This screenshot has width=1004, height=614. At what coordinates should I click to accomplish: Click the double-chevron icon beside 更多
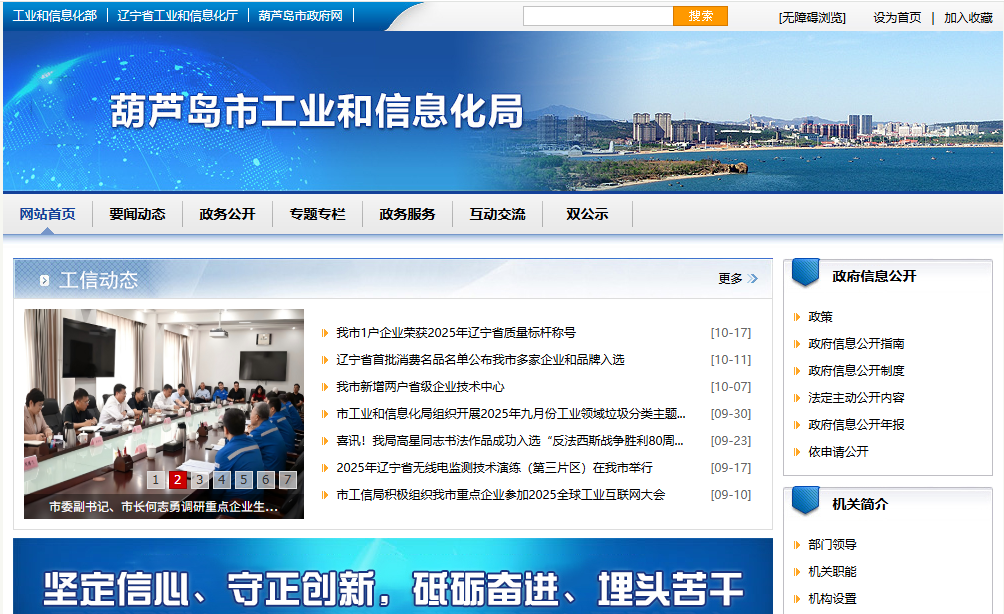(x=753, y=279)
